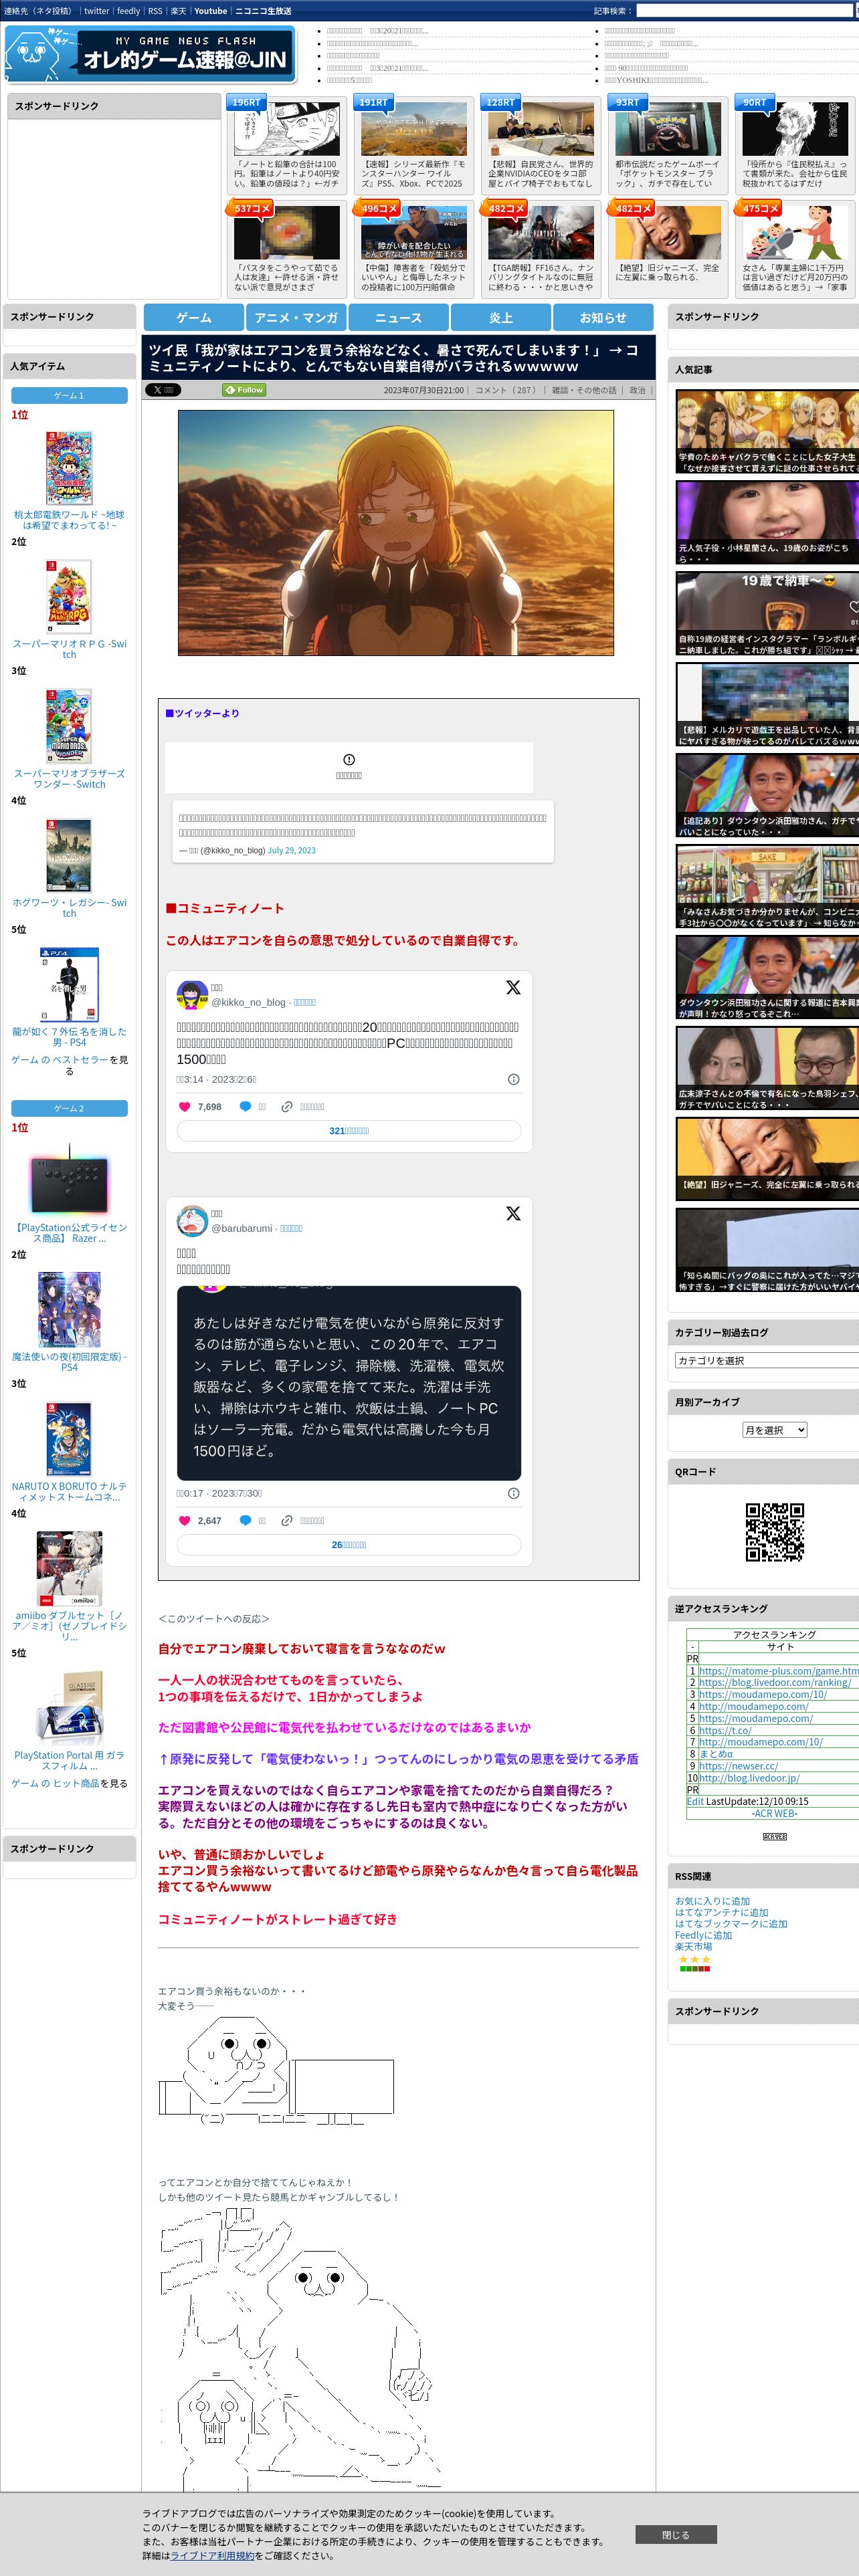Click X logo on barubarumi tweet
This screenshot has height=2576, width=859.
[x=513, y=1213]
